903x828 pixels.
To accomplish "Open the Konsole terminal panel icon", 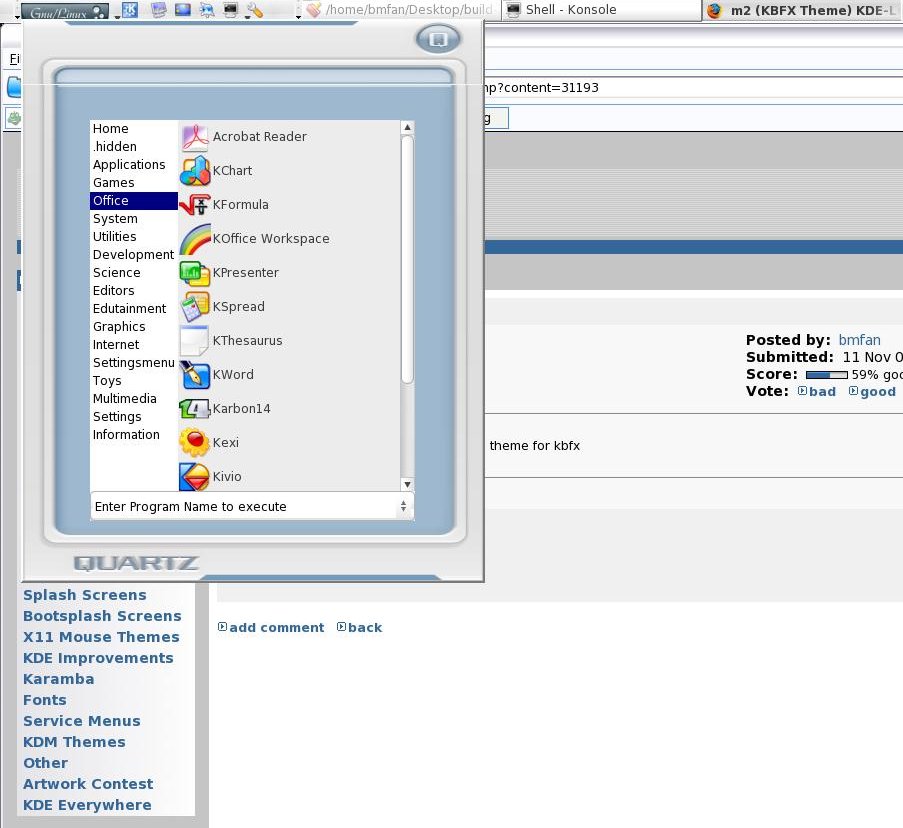I will point(230,10).
